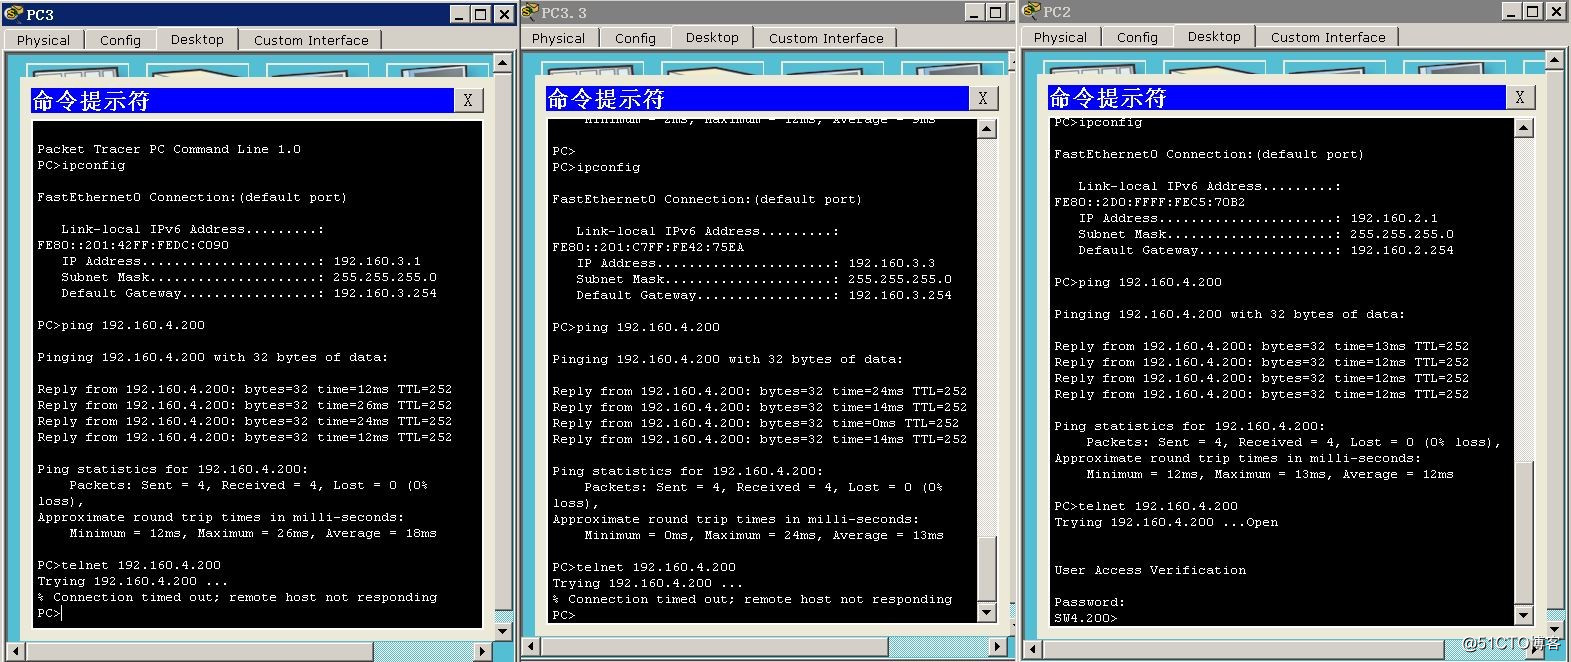Image resolution: width=1571 pixels, height=662 pixels.
Task: Close the PC3 window
Action: [x=504, y=14]
